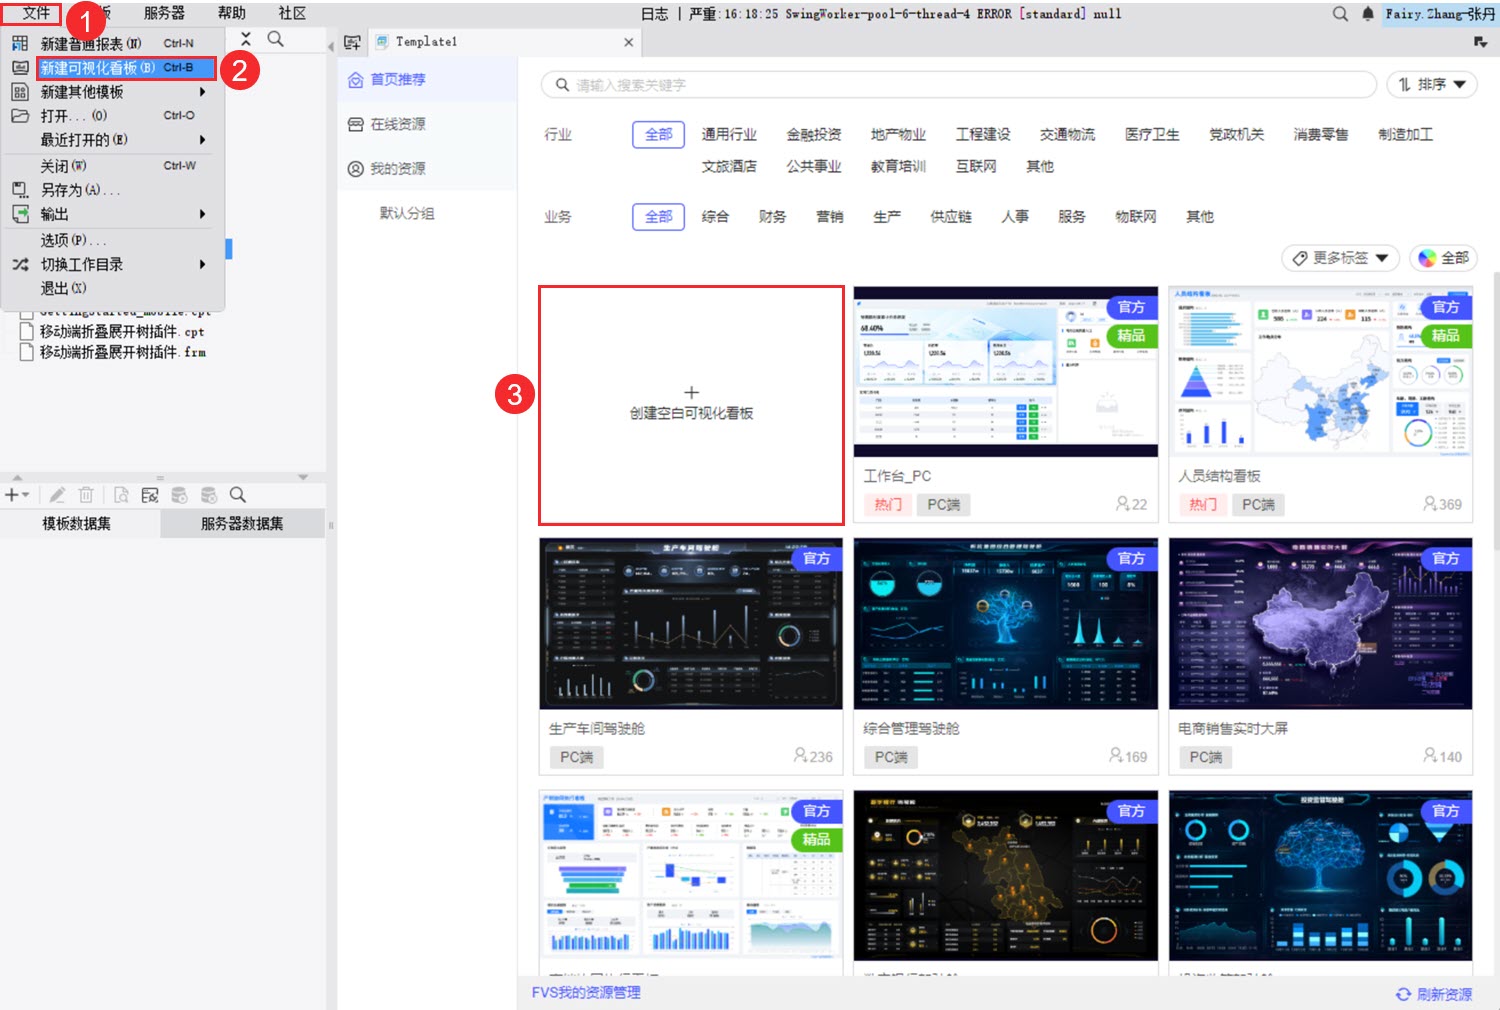Click the template list icon beside Template1 tab
1500x1010 pixels.
(352, 42)
